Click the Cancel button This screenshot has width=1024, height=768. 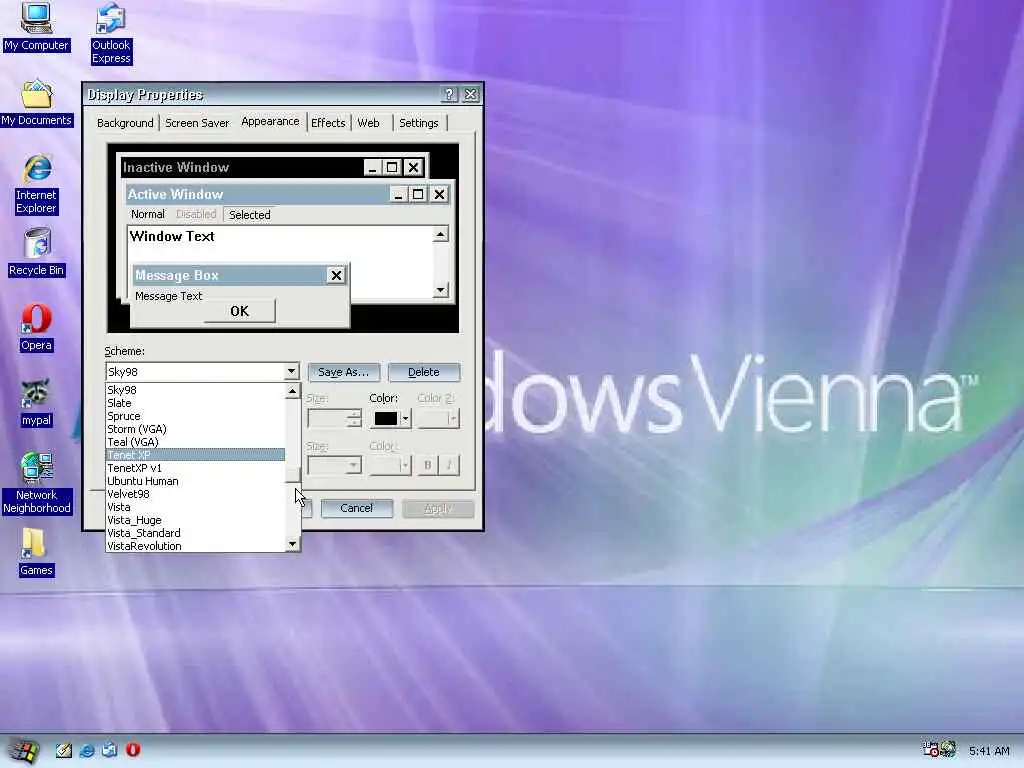click(356, 508)
